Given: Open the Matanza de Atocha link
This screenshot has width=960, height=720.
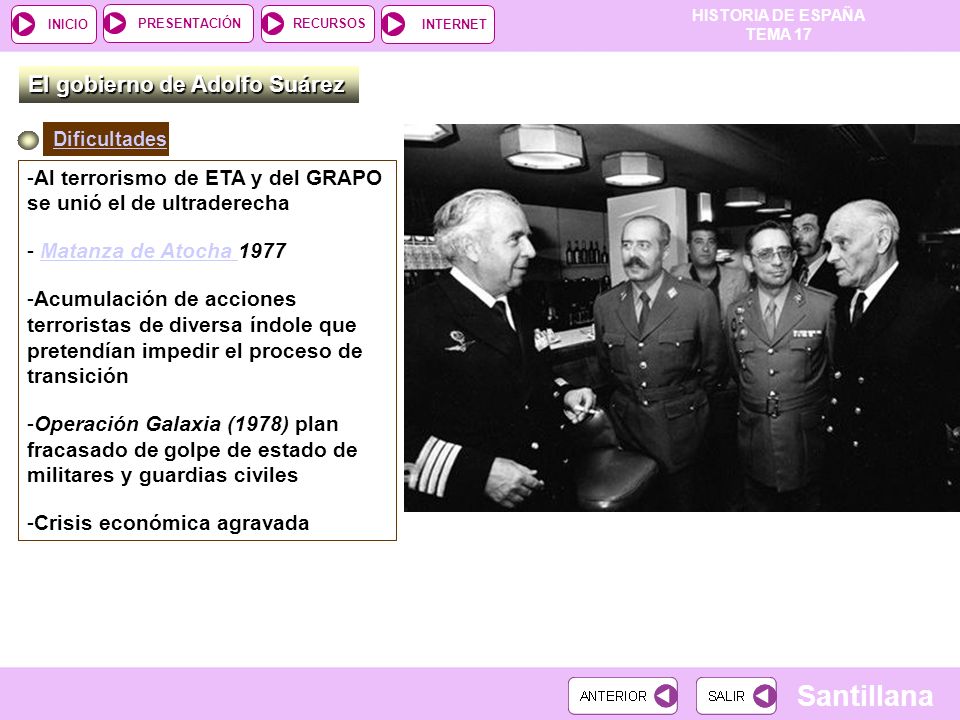Looking at the screenshot, I should coord(138,251).
